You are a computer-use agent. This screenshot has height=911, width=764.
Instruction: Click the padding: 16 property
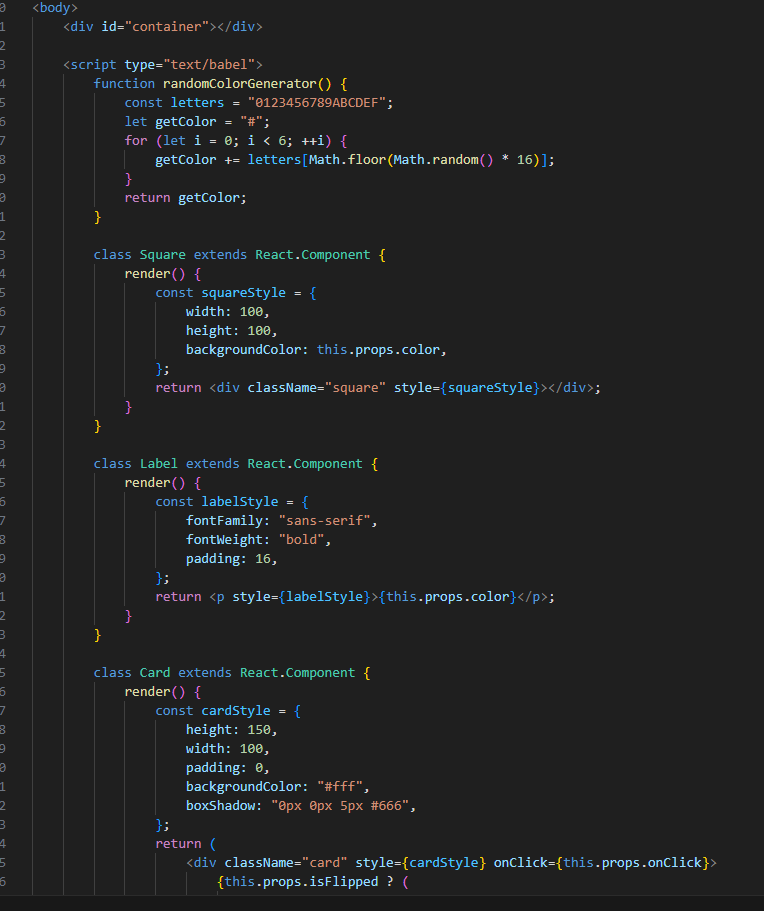[x=228, y=559]
